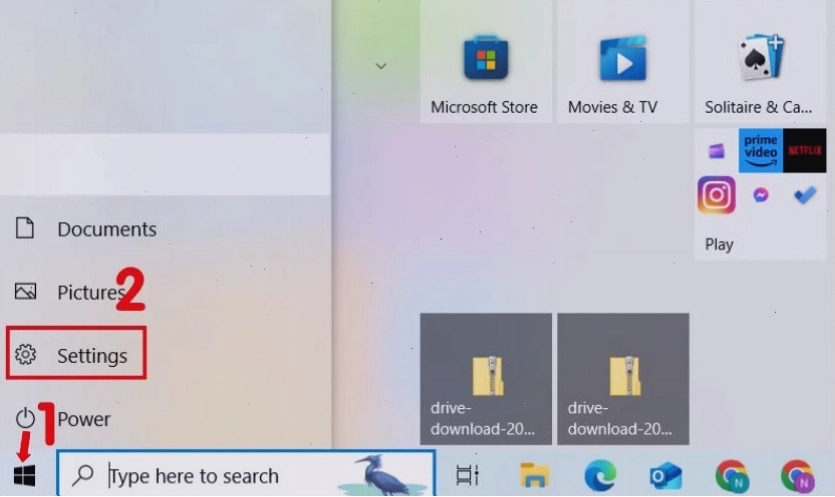Screen dimensions: 835x497
Task: Launch the Movies & TV tile
Action: pos(623,61)
